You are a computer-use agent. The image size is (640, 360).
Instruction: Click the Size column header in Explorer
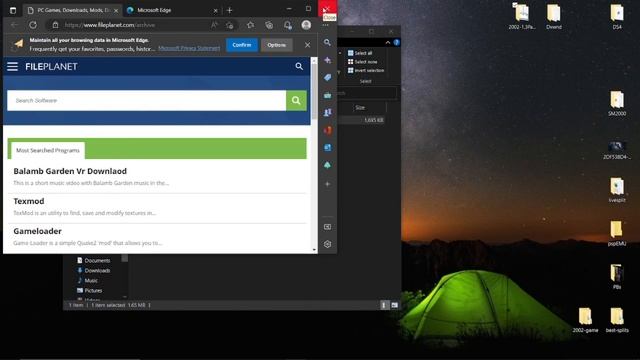360,108
